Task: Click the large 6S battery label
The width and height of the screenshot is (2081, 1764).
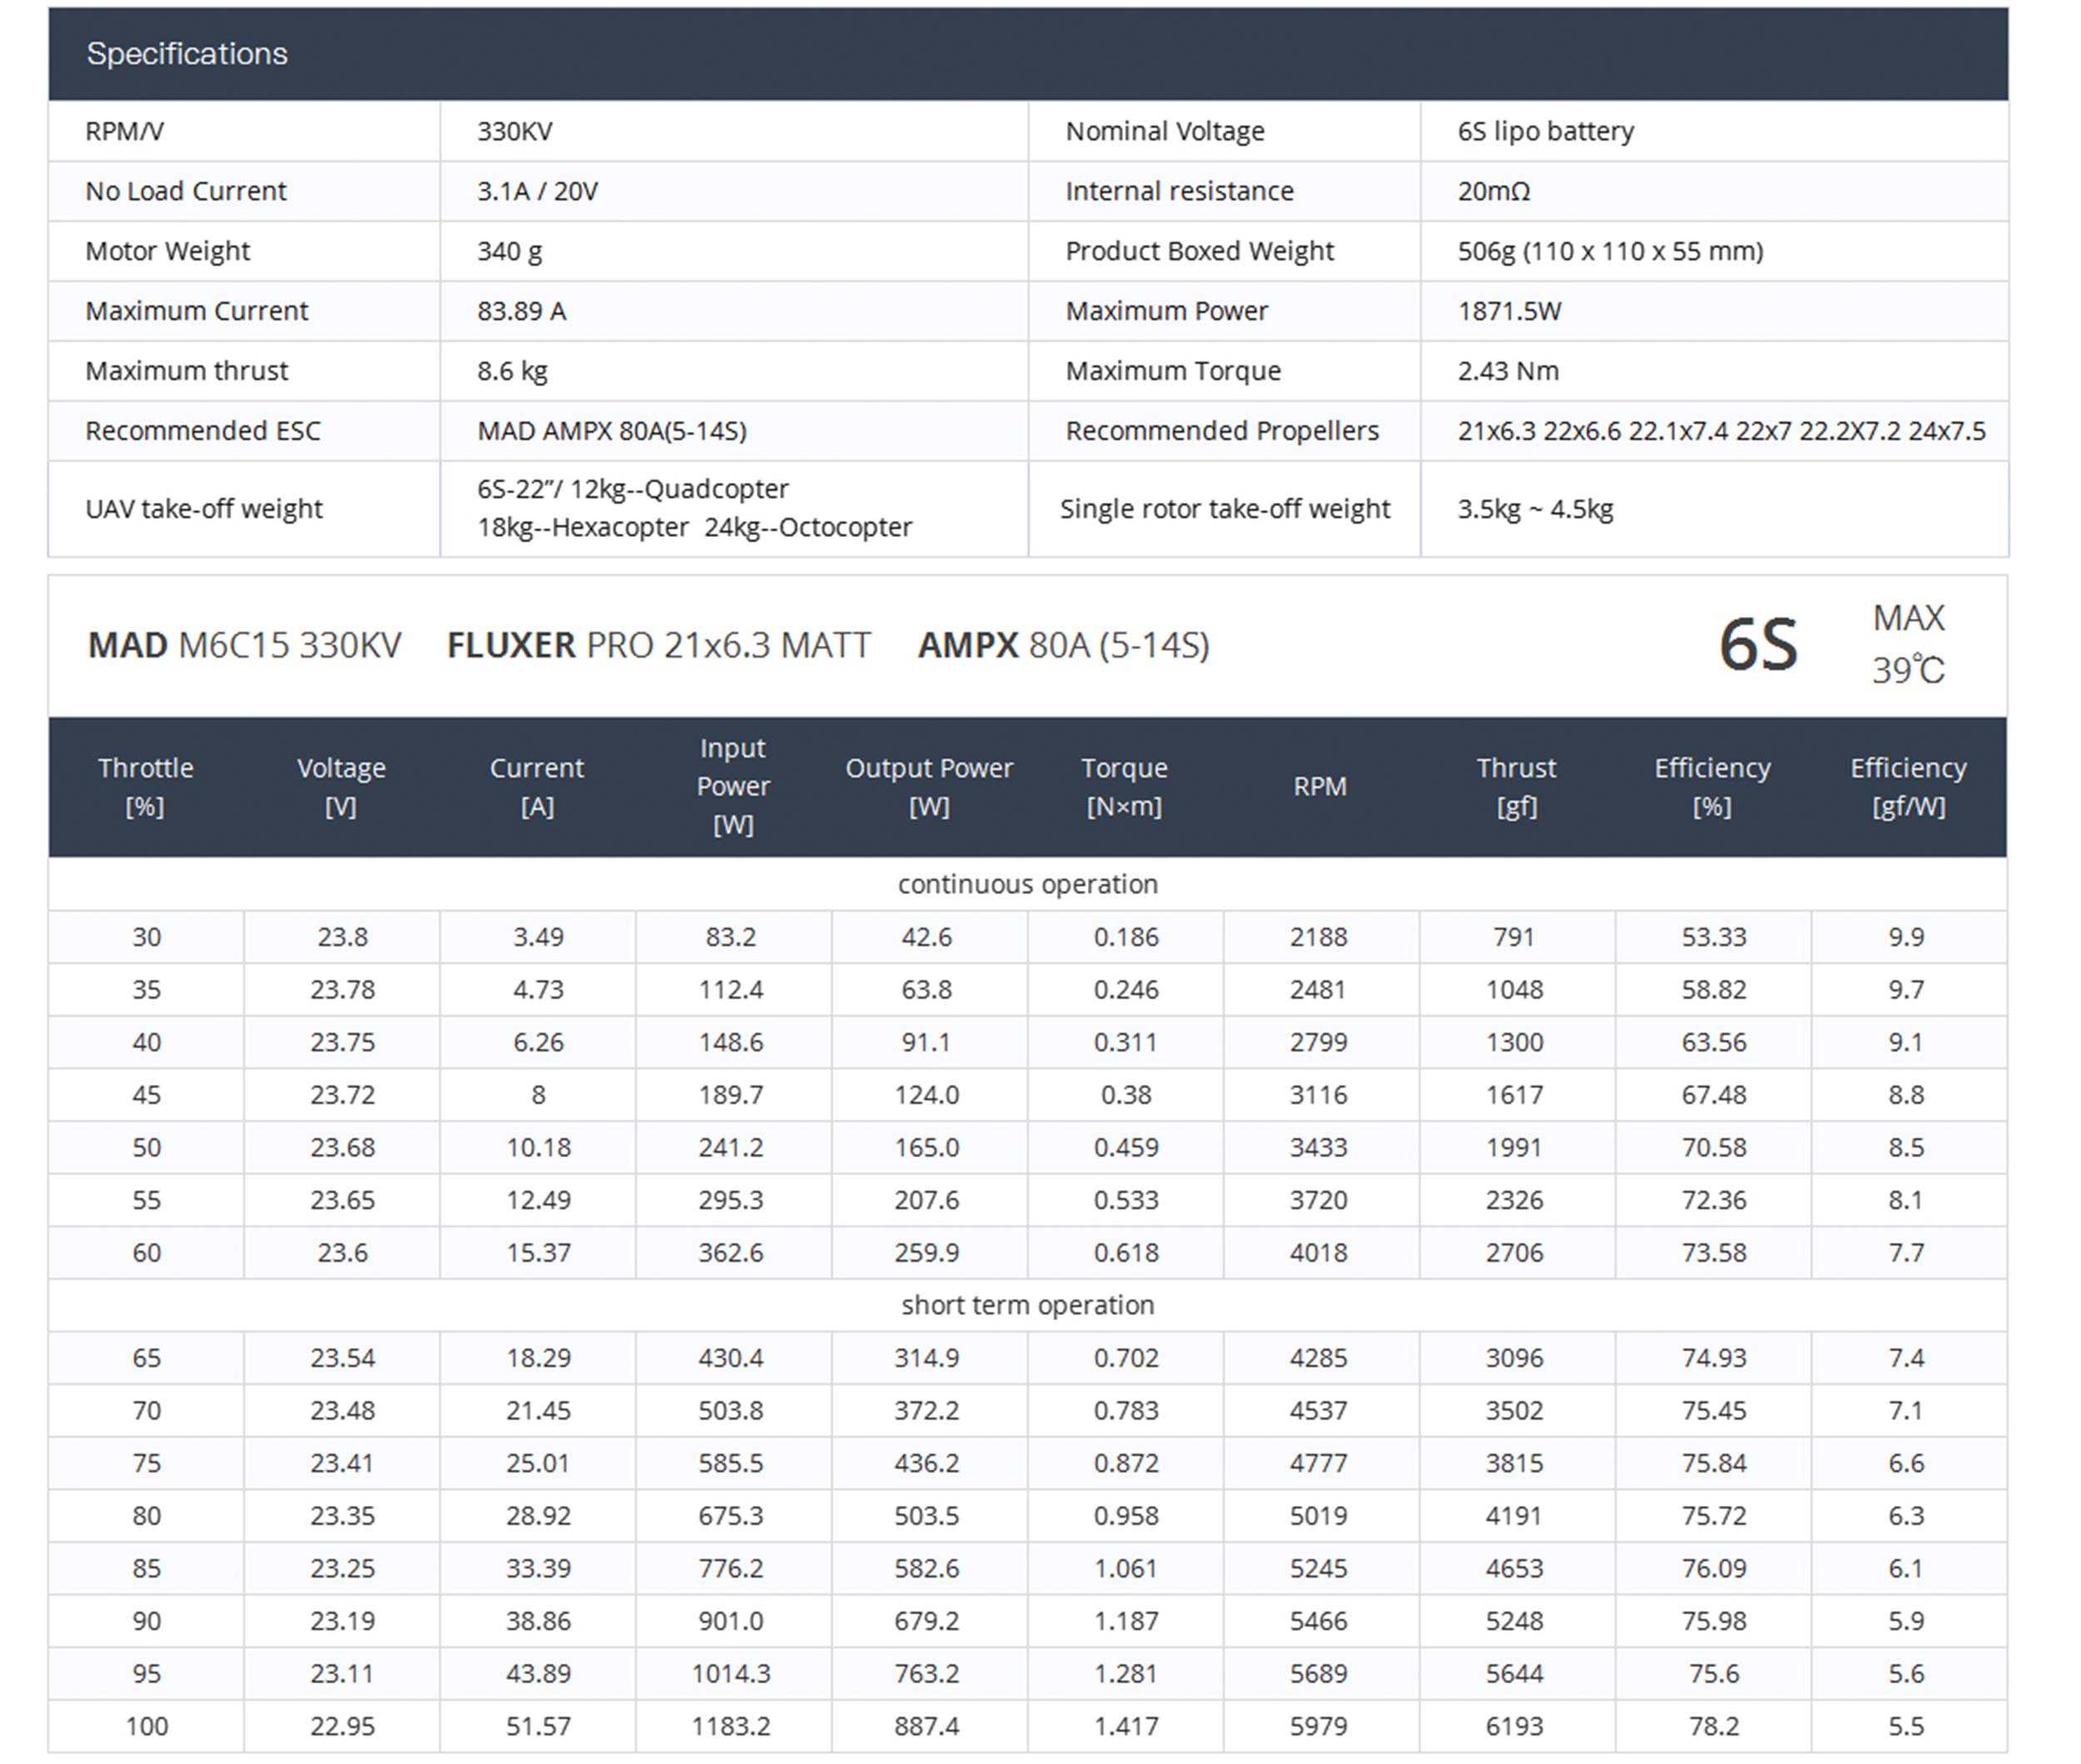Action: pyautogui.click(x=1757, y=645)
